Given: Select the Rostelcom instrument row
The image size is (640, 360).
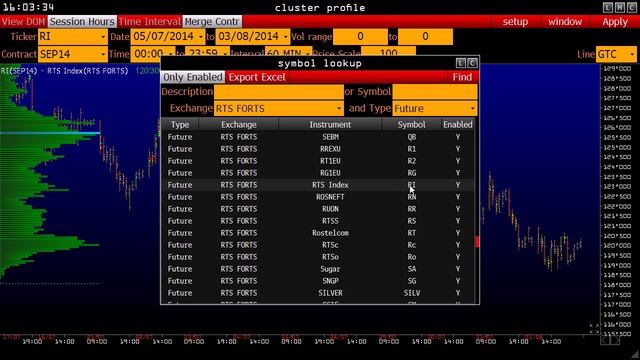Looking at the screenshot, I should click(318, 233).
